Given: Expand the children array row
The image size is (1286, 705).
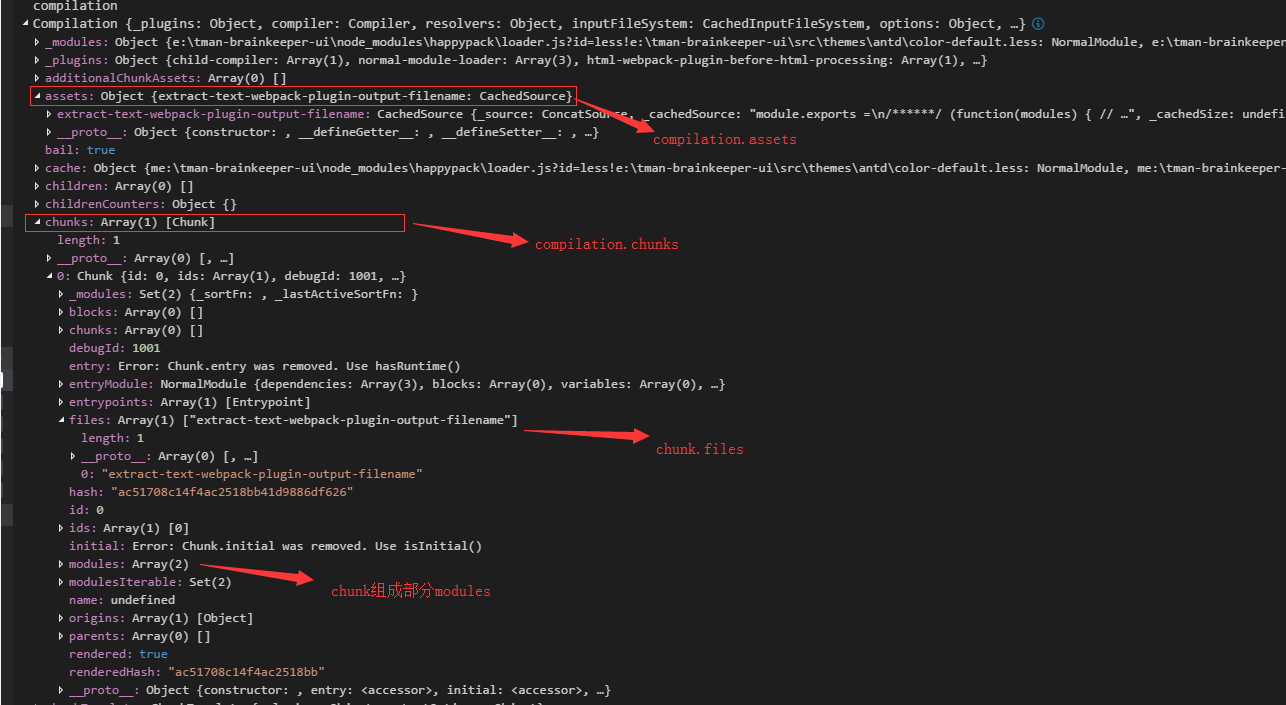Looking at the screenshot, I should click(x=37, y=186).
